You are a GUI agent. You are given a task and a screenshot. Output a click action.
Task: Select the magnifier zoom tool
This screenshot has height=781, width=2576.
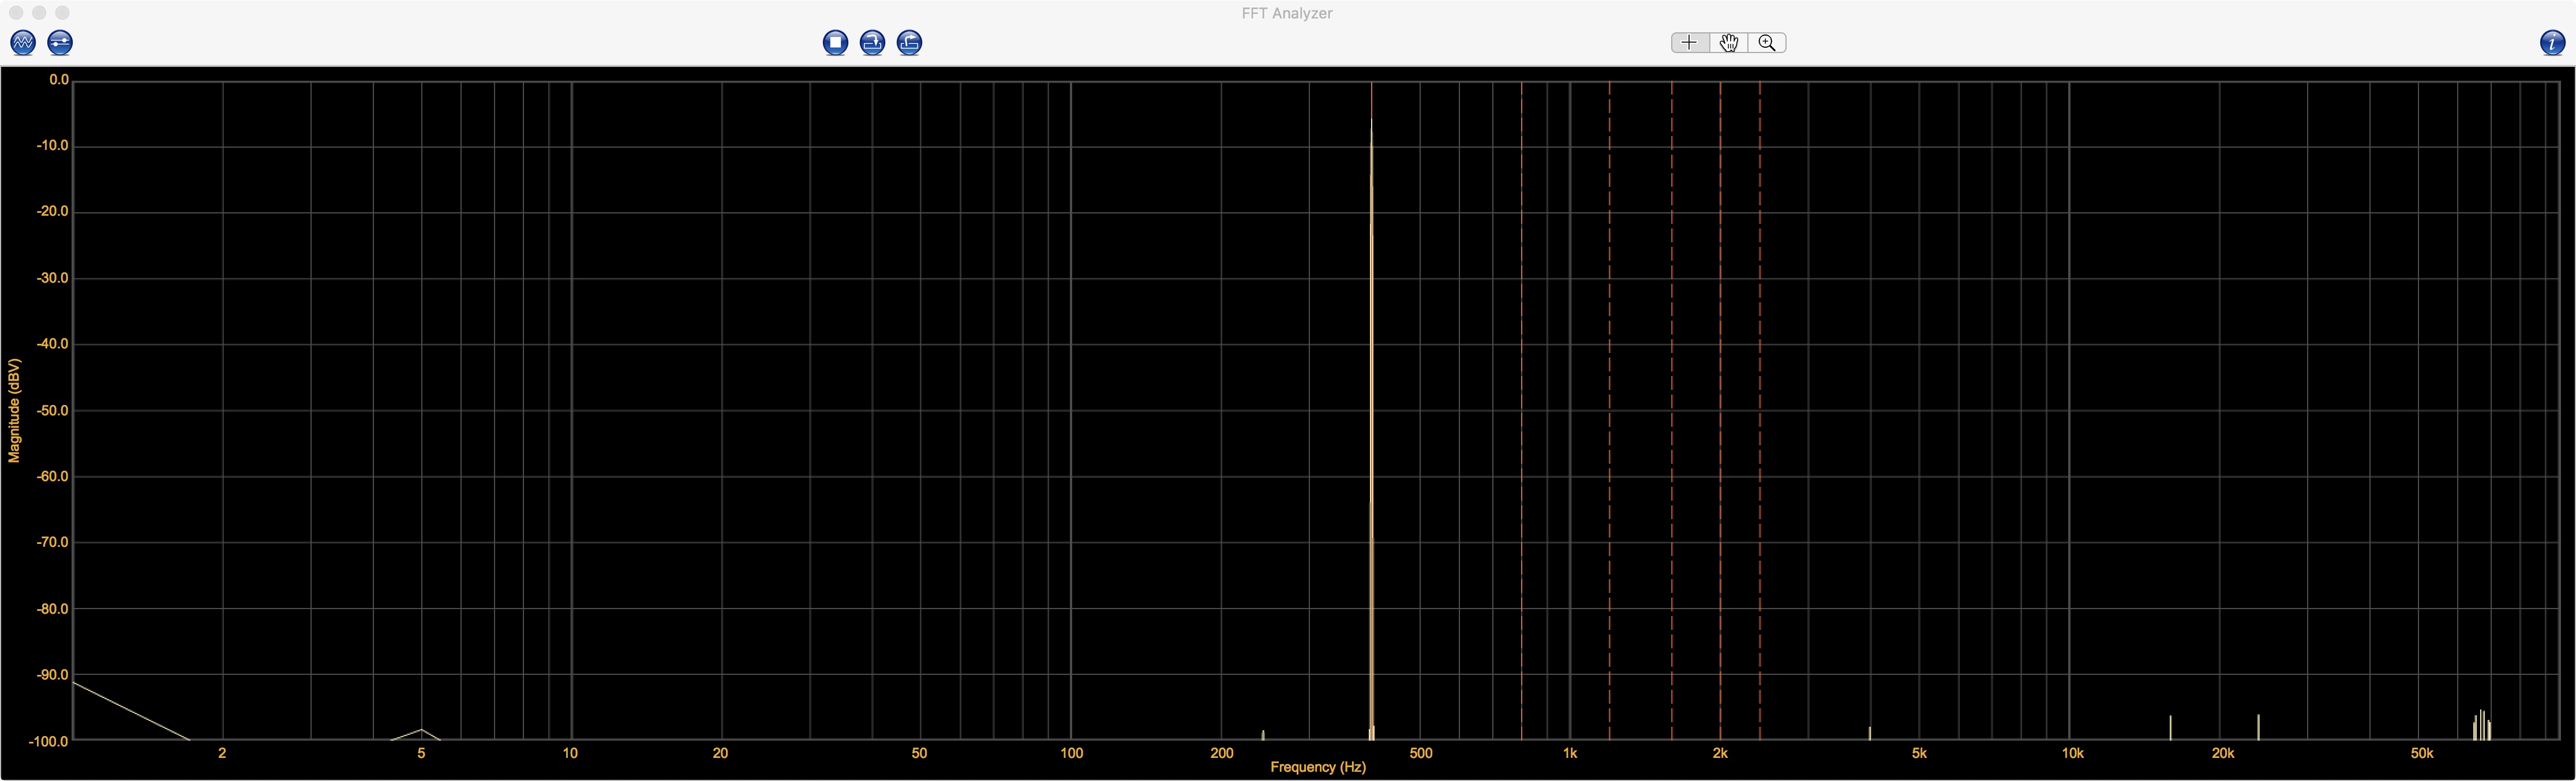(x=1767, y=42)
